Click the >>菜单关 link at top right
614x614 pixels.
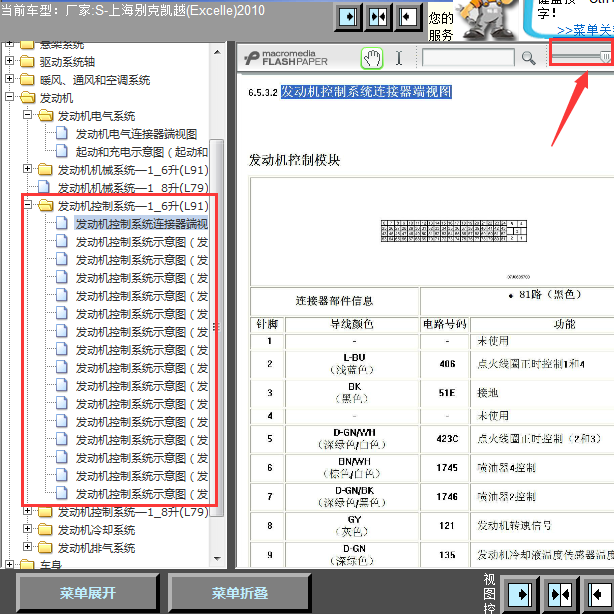click(585, 31)
